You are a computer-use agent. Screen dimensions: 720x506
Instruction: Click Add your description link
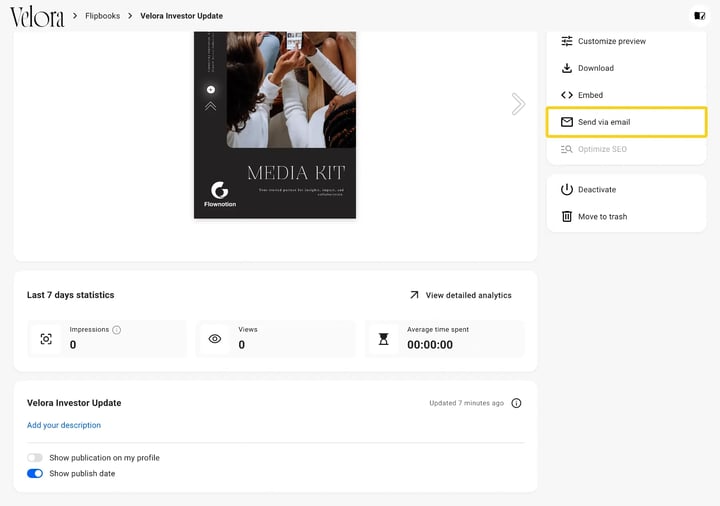click(x=64, y=425)
